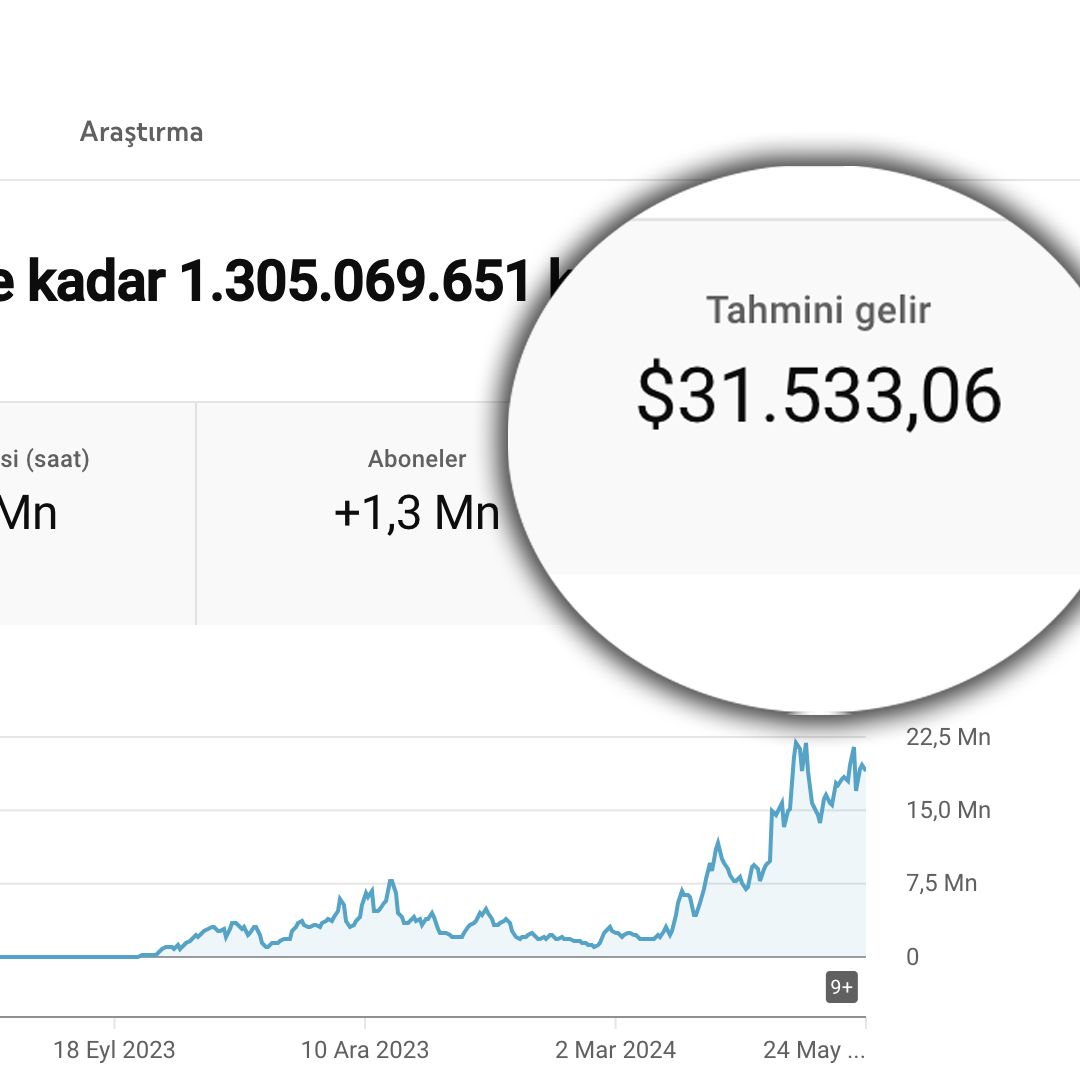Click the 18 Eyl 2023 date label

[114, 1050]
